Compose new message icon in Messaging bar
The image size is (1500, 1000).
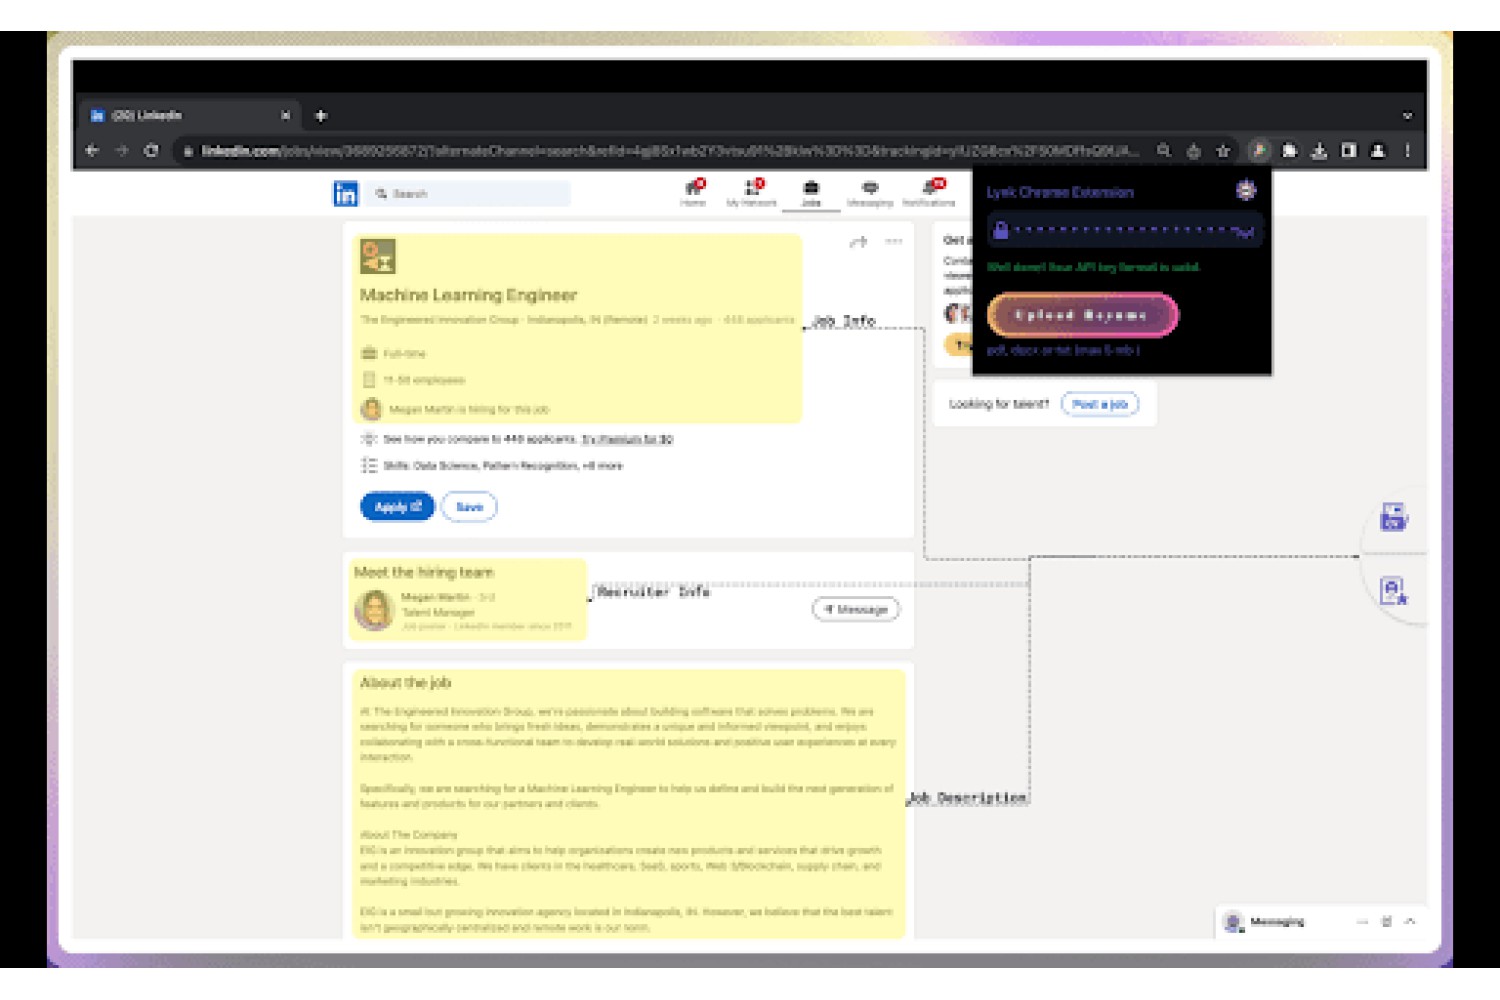click(1386, 922)
